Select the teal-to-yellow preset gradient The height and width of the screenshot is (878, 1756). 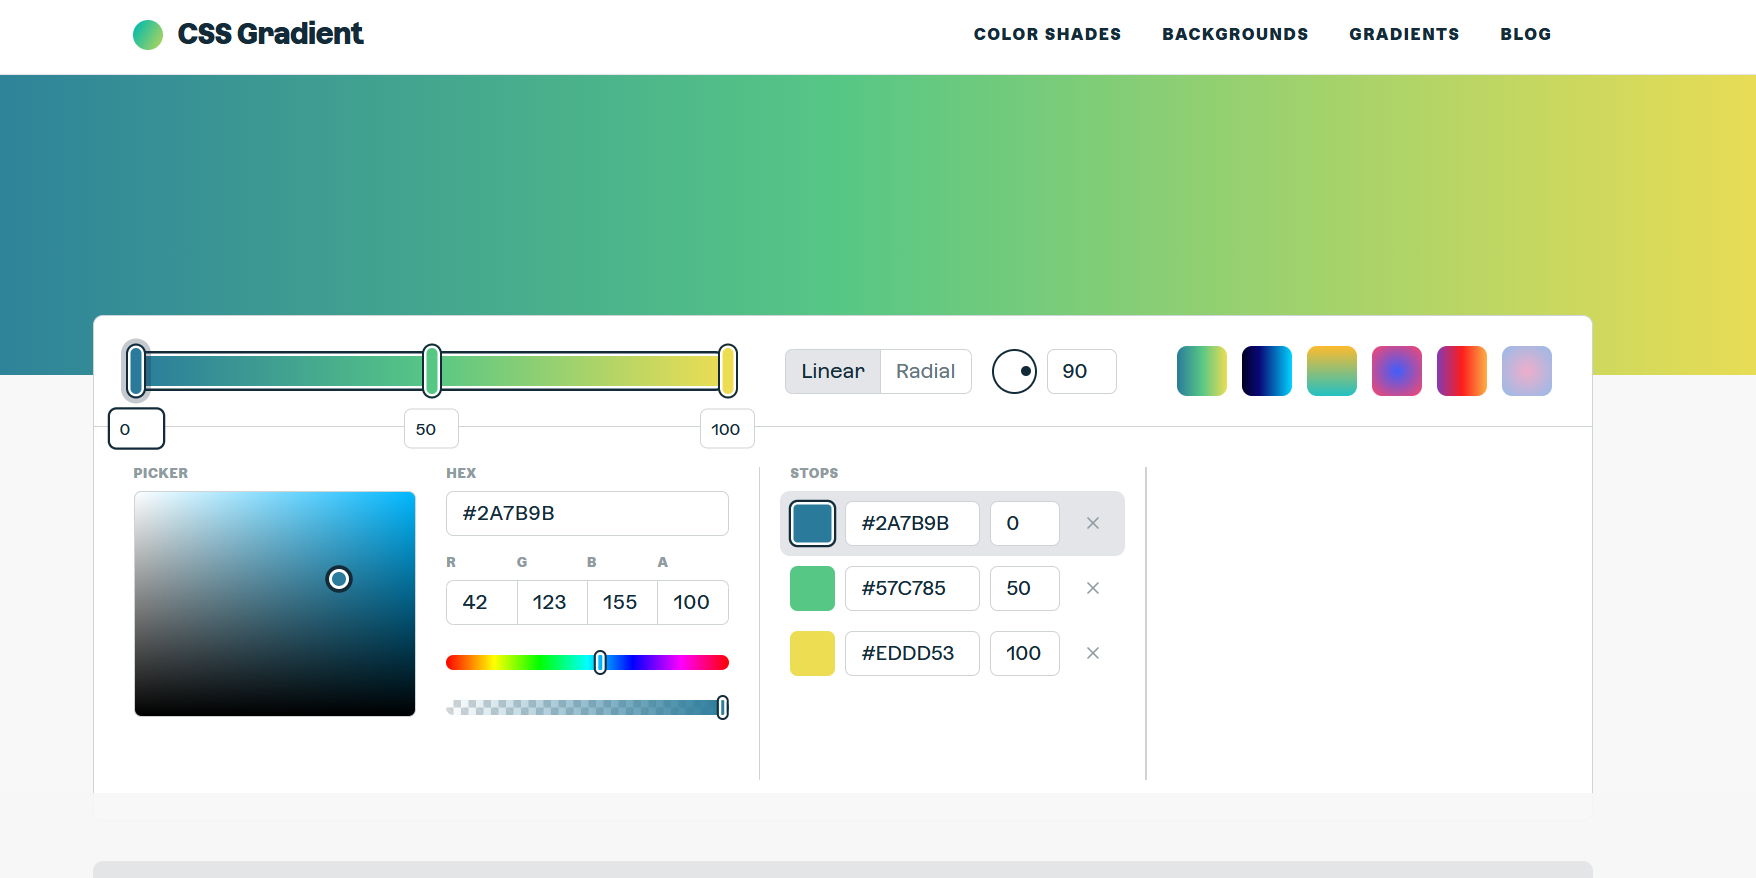(x=1201, y=371)
